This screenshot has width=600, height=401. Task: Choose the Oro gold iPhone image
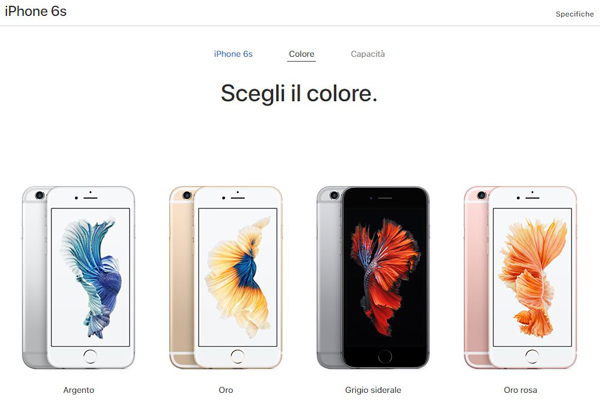[x=226, y=277]
